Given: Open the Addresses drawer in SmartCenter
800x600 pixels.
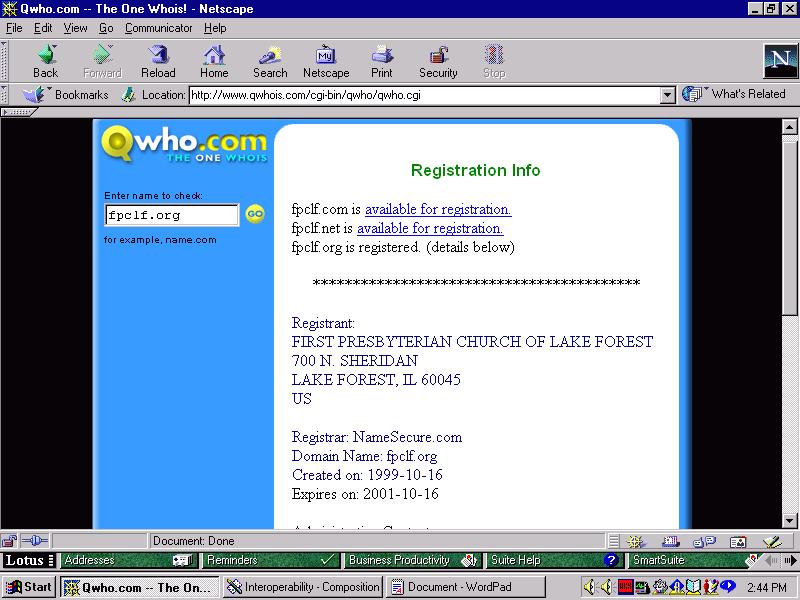Looking at the screenshot, I should (x=129, y=560).
